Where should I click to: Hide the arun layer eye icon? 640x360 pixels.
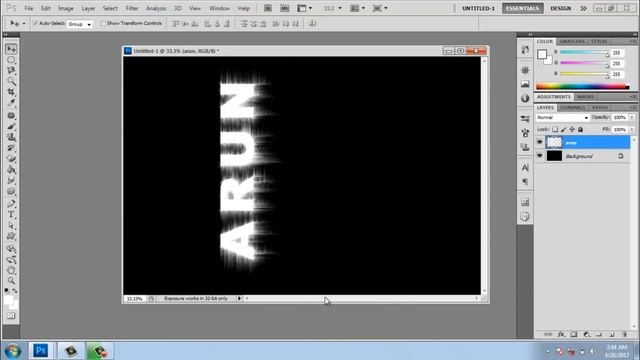[x=540, y=142]
